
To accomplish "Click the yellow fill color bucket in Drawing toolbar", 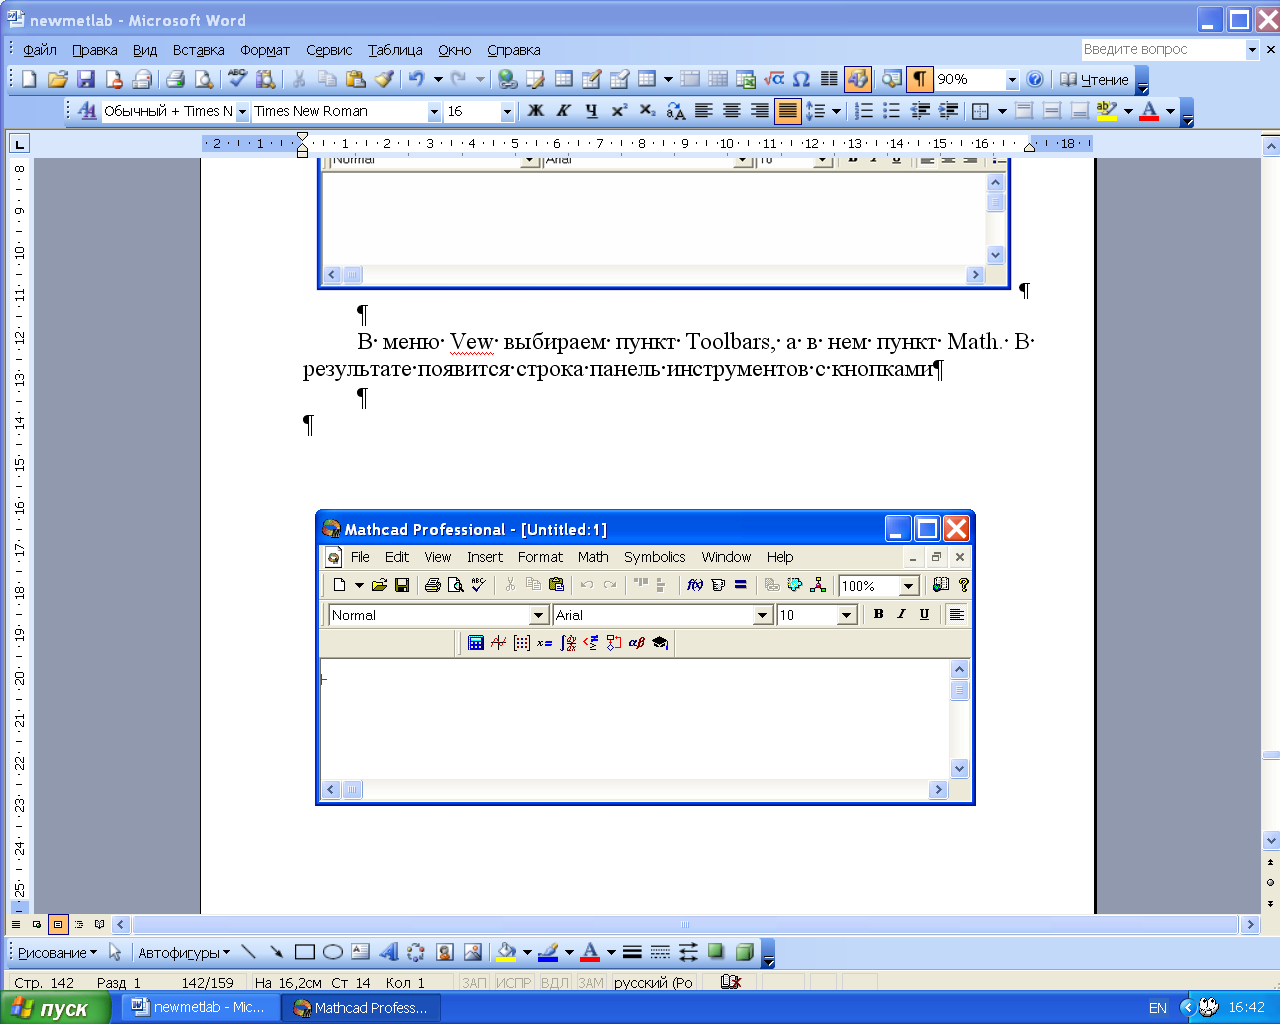I will click(x=506, y=952).
